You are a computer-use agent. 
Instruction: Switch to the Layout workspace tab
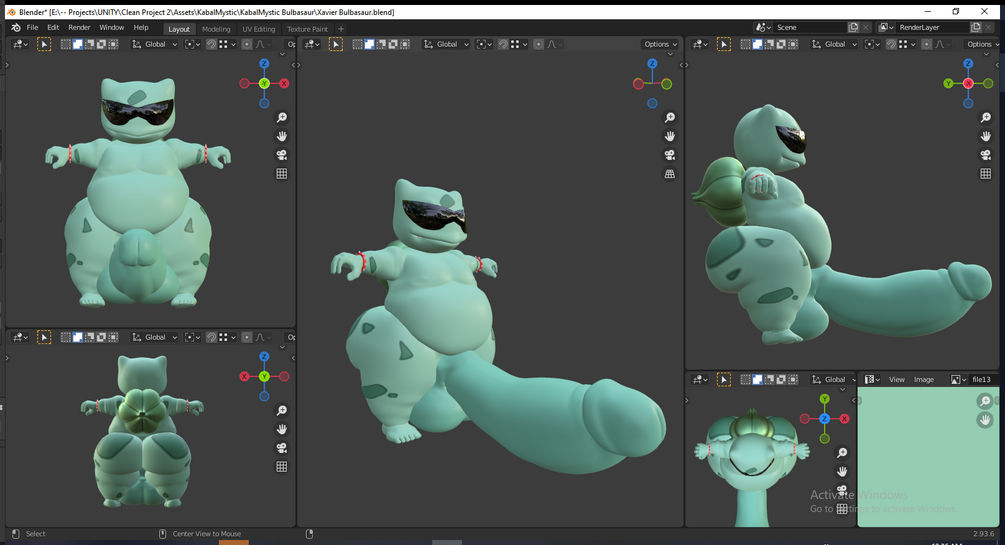[179, 29]
